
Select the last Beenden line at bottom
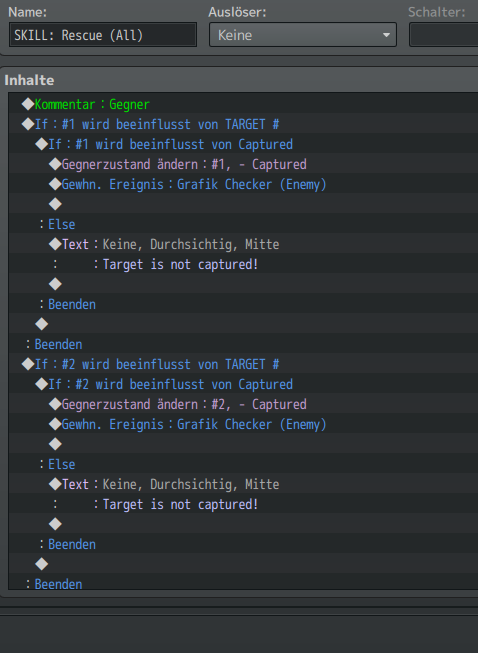coord(243,581)
